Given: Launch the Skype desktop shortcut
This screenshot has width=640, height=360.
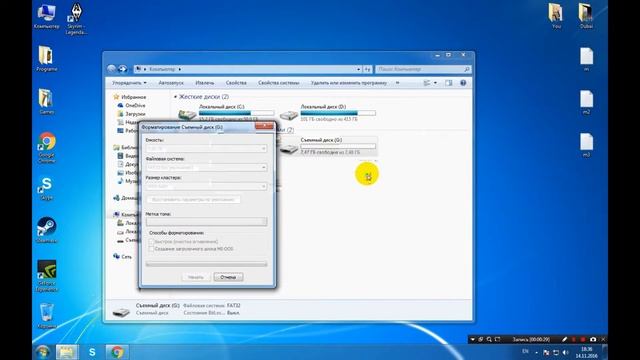Looking at the screenshot, I should [46, 189].
